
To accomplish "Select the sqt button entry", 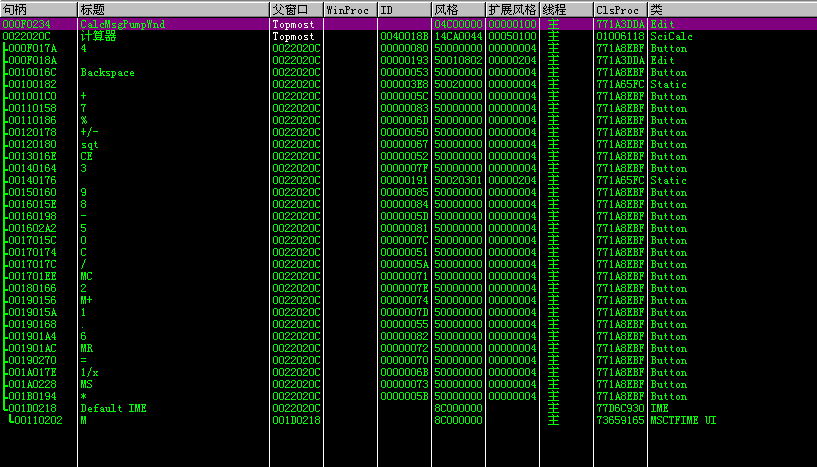I will [x=90, y=144].
